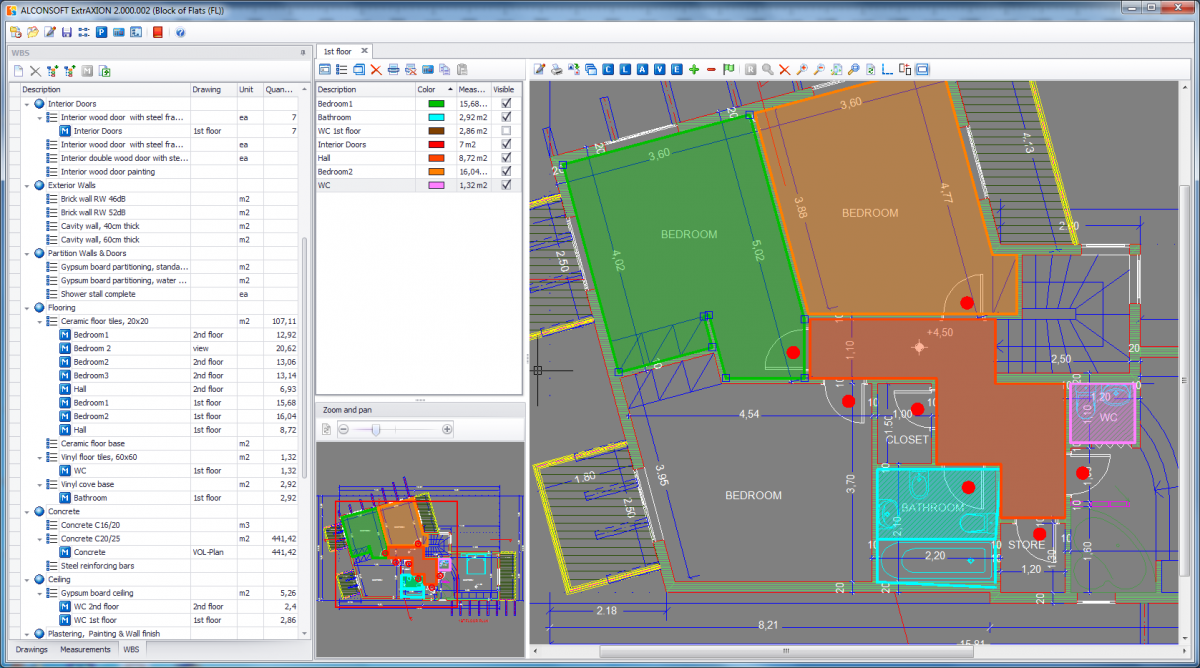Delete the measurement with the red X icon

[x=376, y=69]
